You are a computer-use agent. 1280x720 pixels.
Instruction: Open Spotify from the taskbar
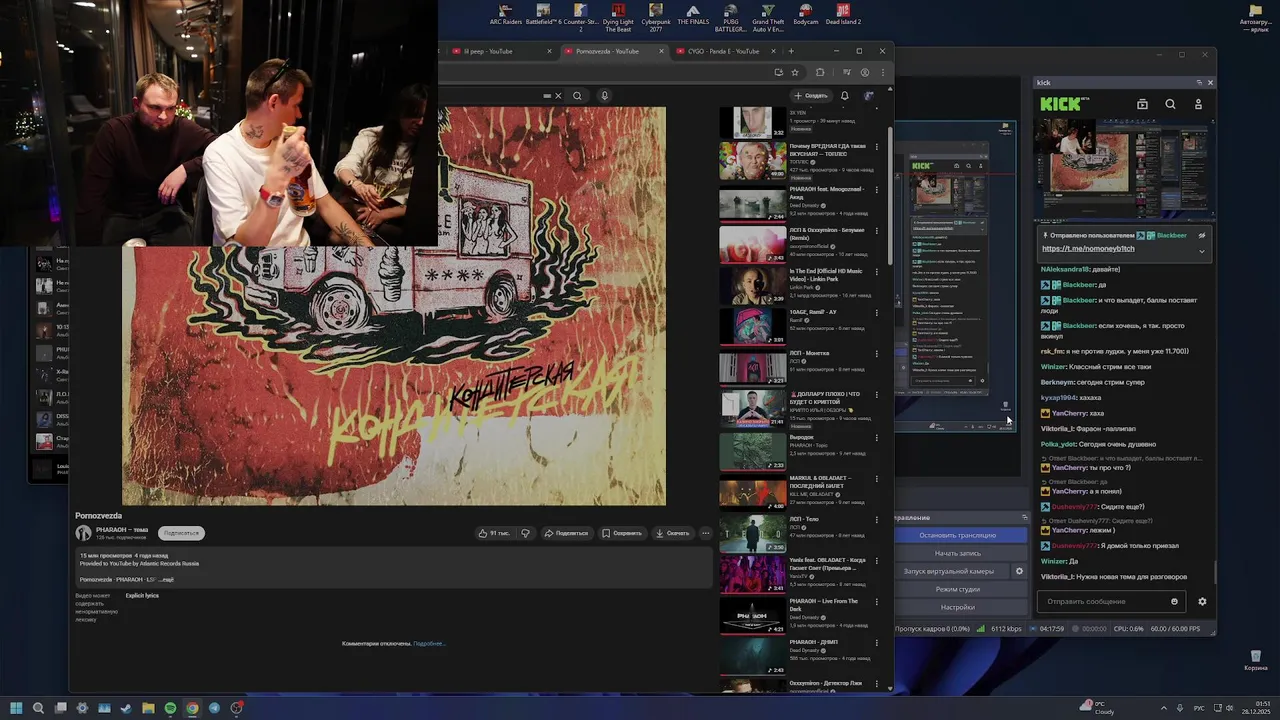(x=170, y=708)
